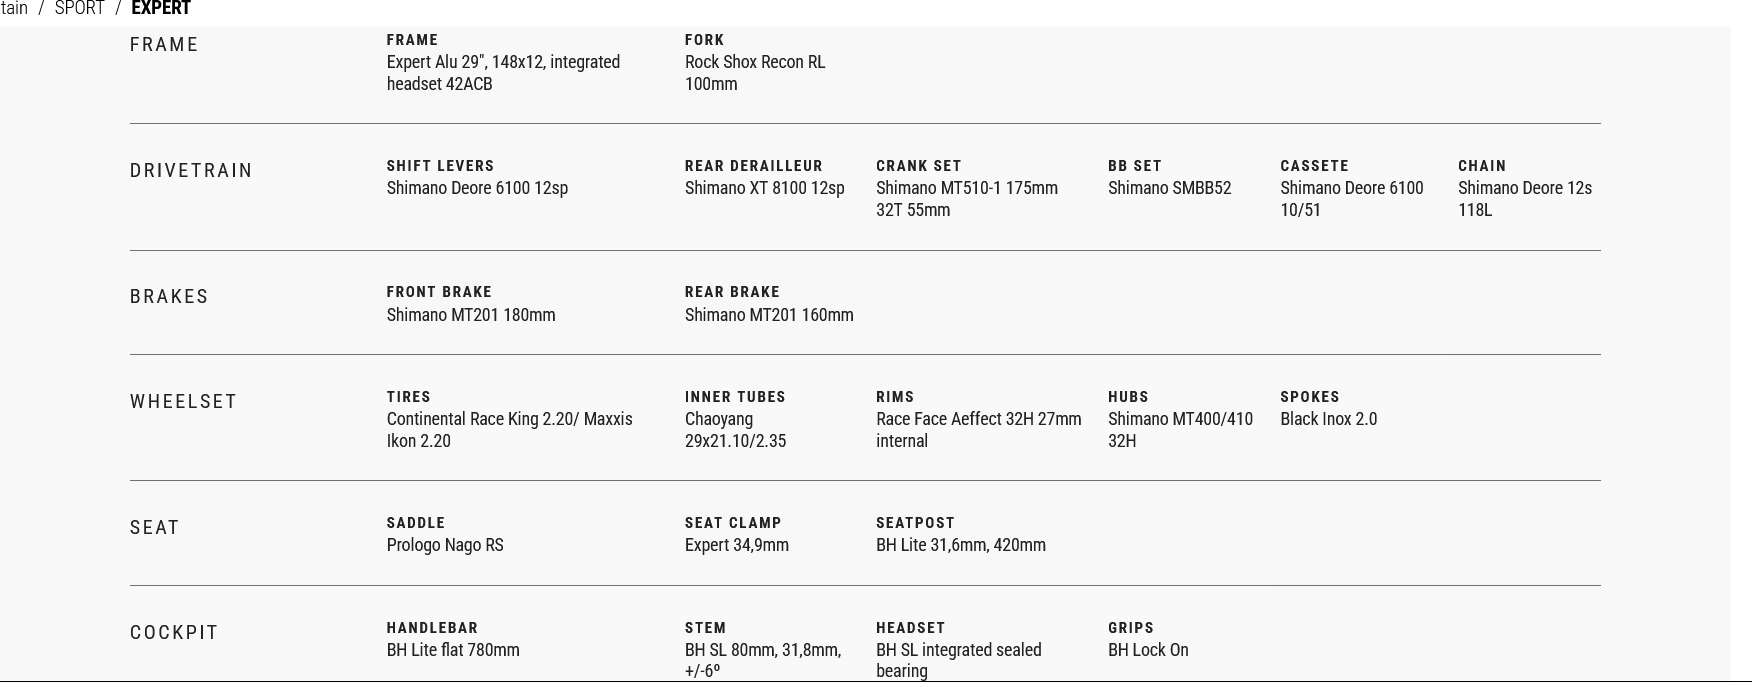Select the Shimano XT 8100 12sp derailleur value

point(764,188)
